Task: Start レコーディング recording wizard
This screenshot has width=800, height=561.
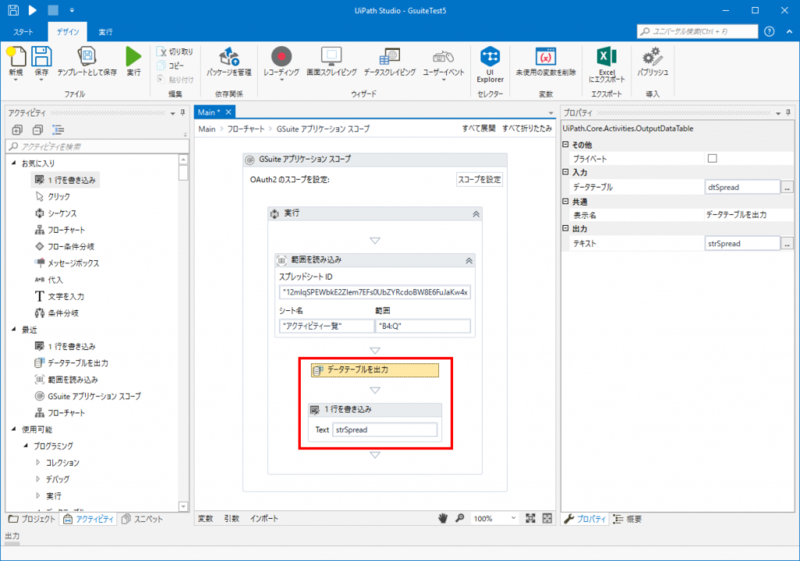Action: coord(281,62)
